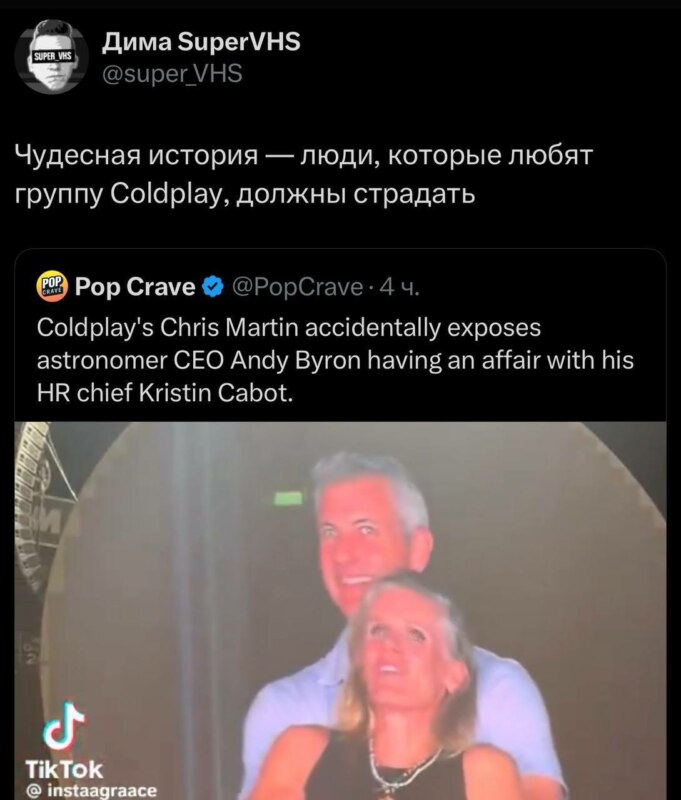The image size is (681, 800).
Task: Open the @super_VHS handle link
Action: point(172,74)
